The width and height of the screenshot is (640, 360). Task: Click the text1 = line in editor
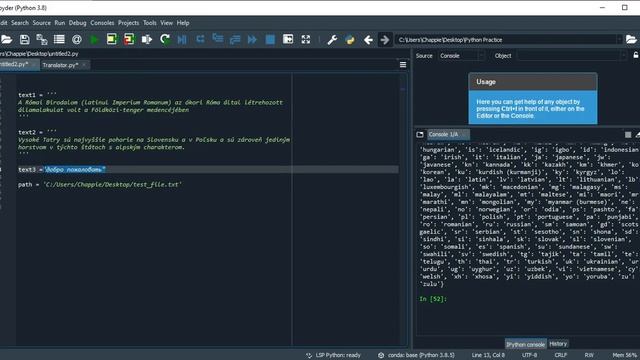point(37,95)
